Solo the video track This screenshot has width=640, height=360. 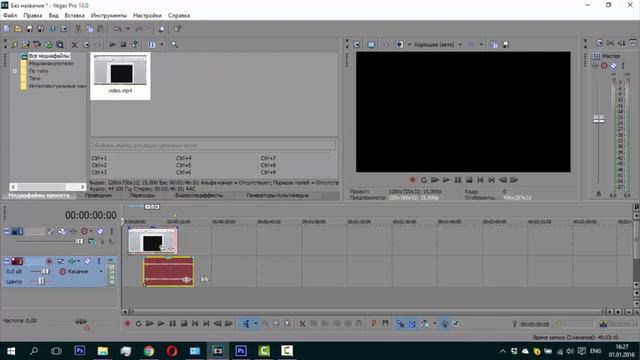click(111, 231)
